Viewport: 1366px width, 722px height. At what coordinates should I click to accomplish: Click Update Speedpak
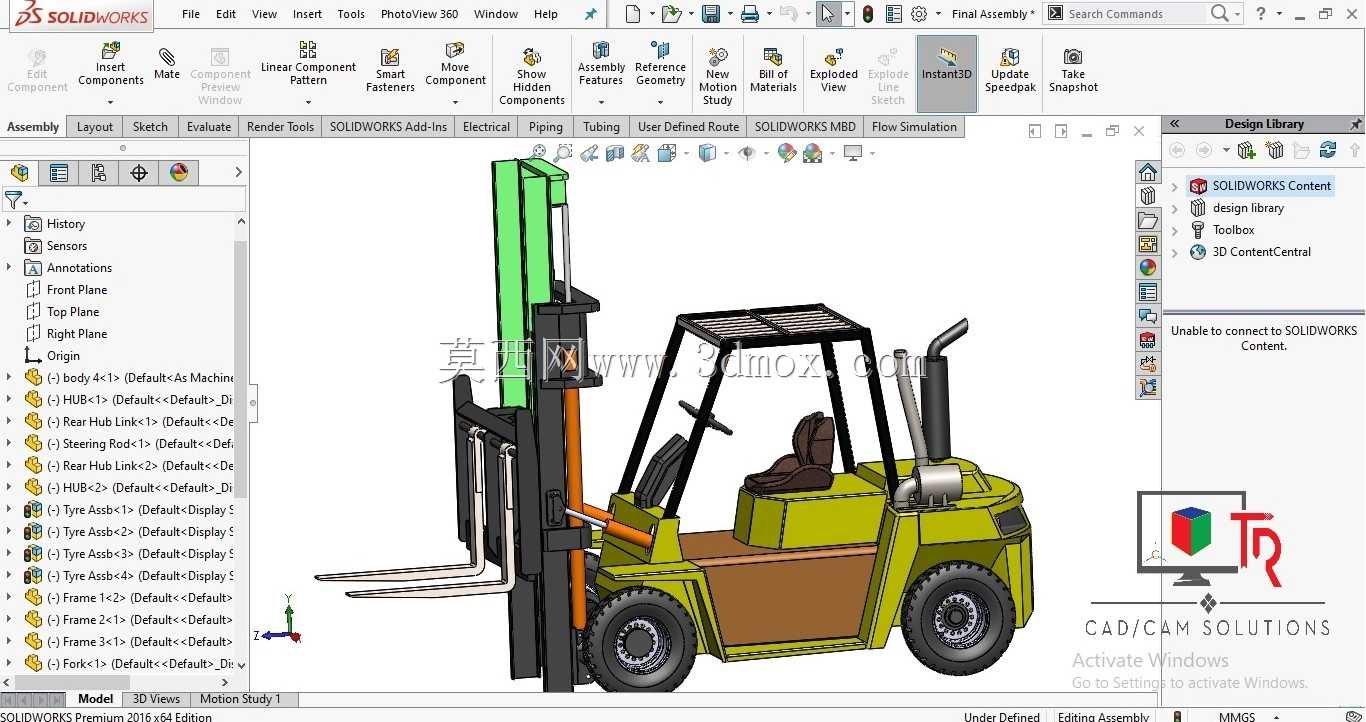(x=1010, y=70)
